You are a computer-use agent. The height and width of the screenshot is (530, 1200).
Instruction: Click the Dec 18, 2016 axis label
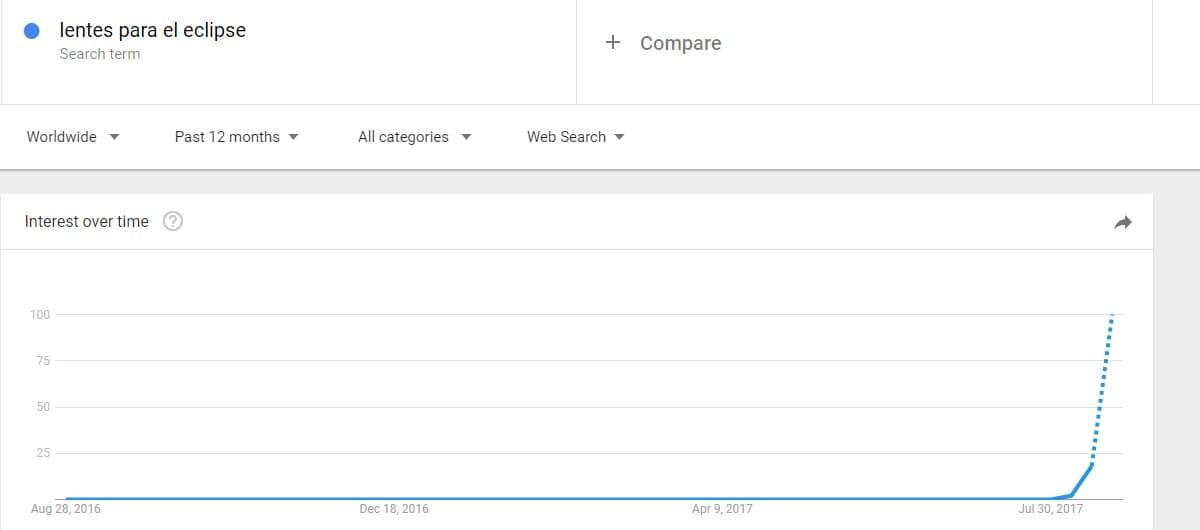click(x=394, y=509)
